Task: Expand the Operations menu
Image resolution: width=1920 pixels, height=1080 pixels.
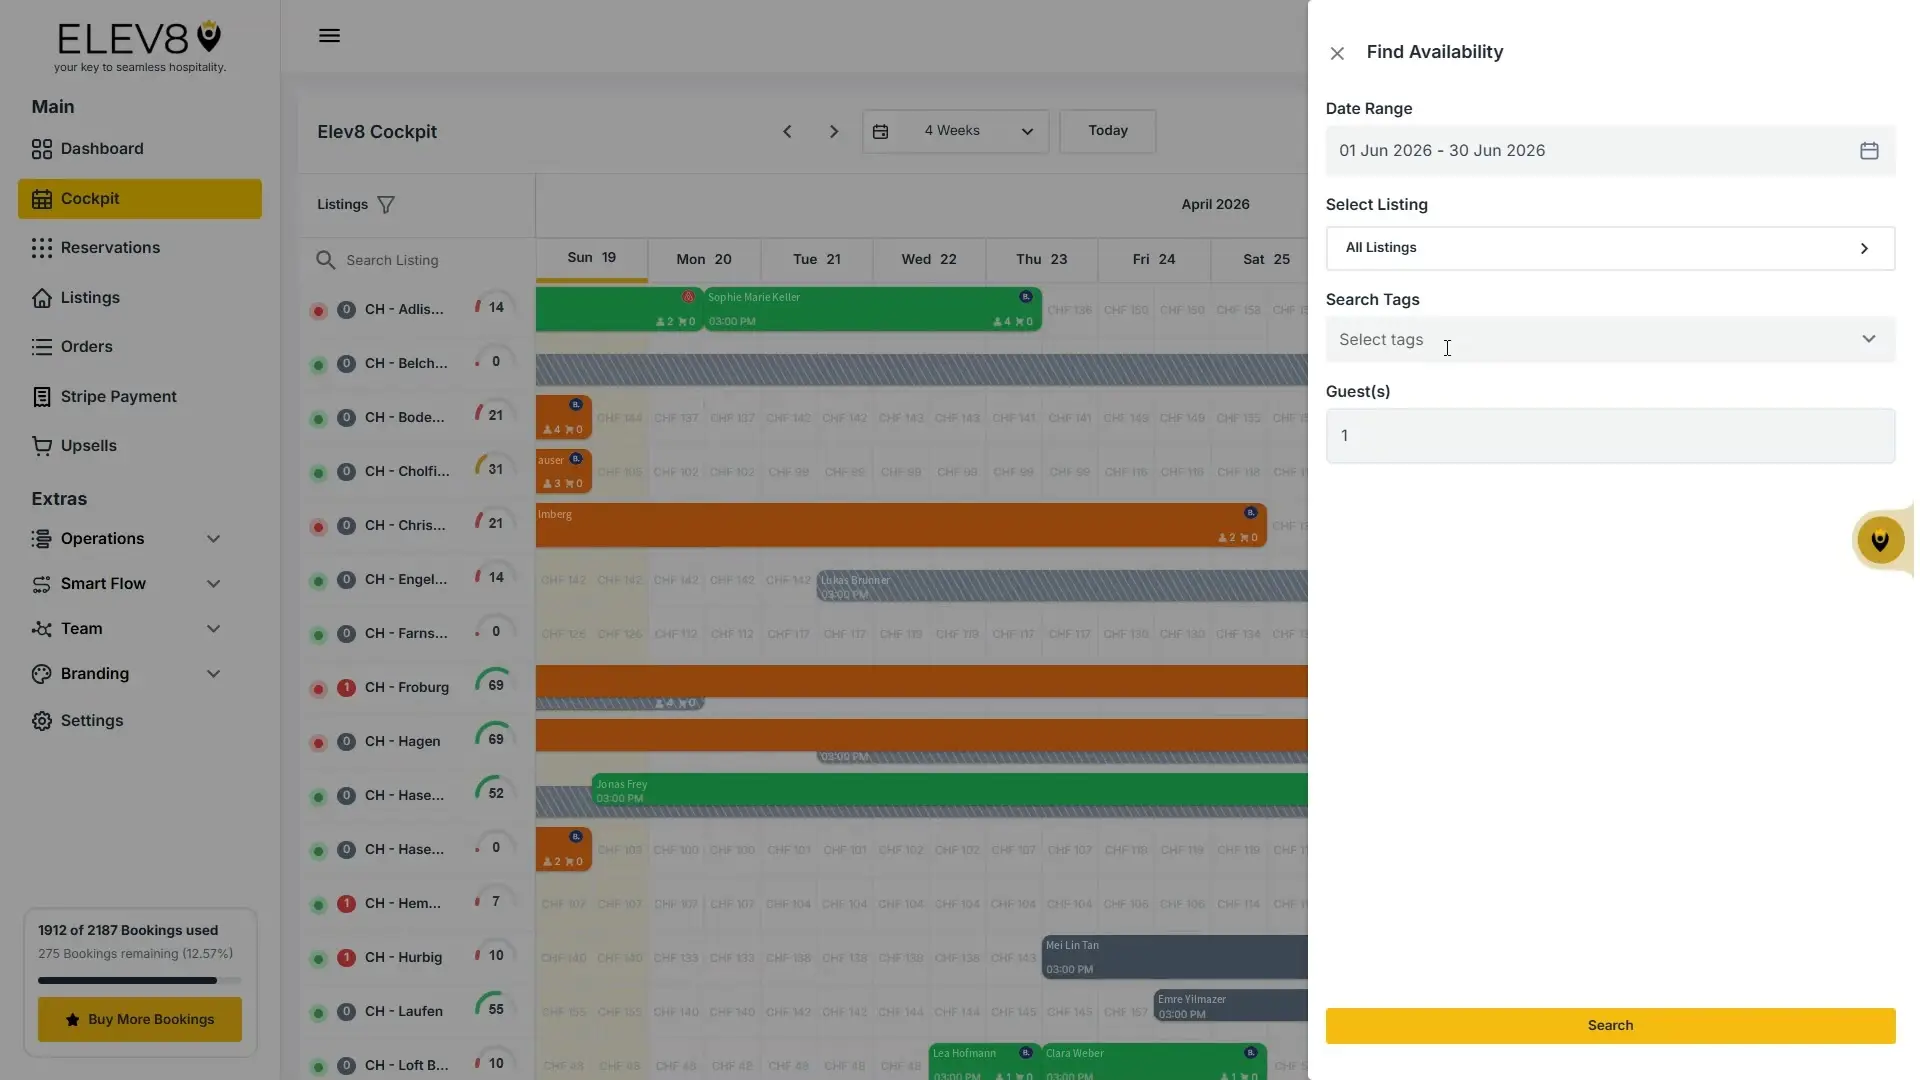Action: pyautogui.click(x=126, y=539)
